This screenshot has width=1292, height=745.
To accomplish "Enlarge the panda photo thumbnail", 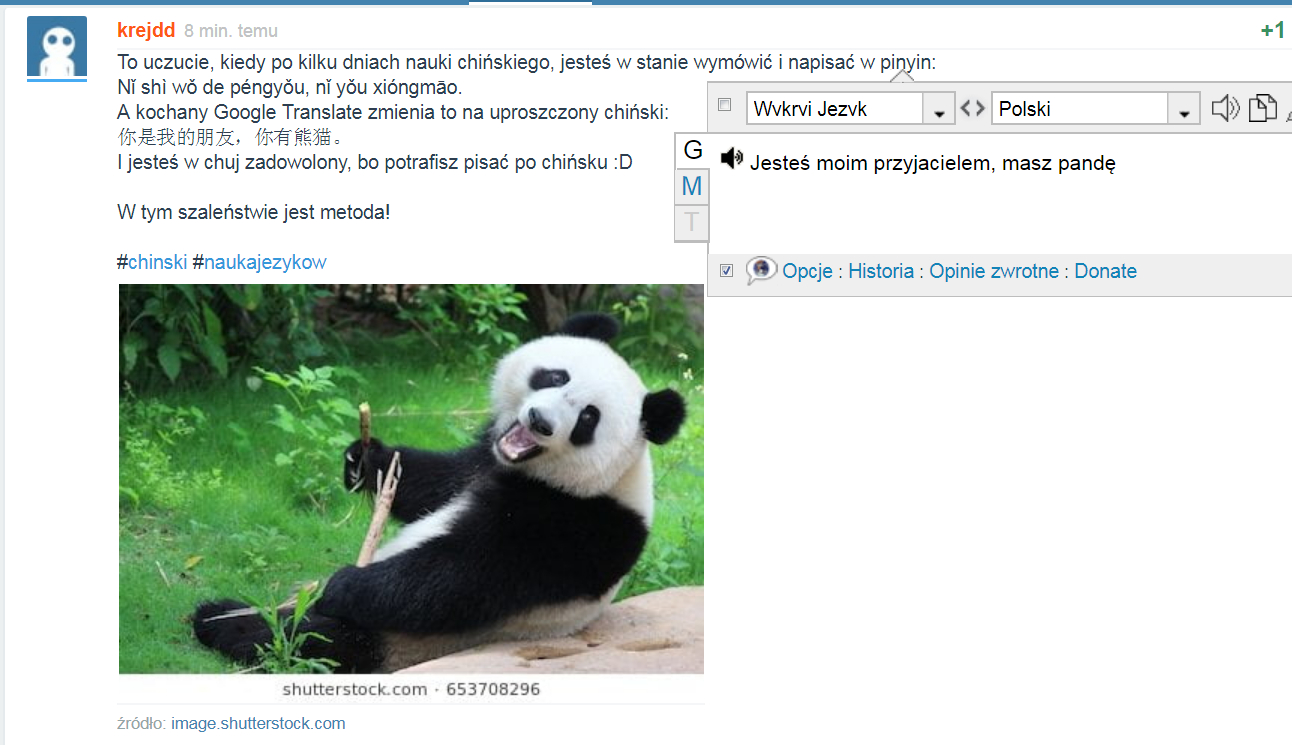I will (411, 480).
